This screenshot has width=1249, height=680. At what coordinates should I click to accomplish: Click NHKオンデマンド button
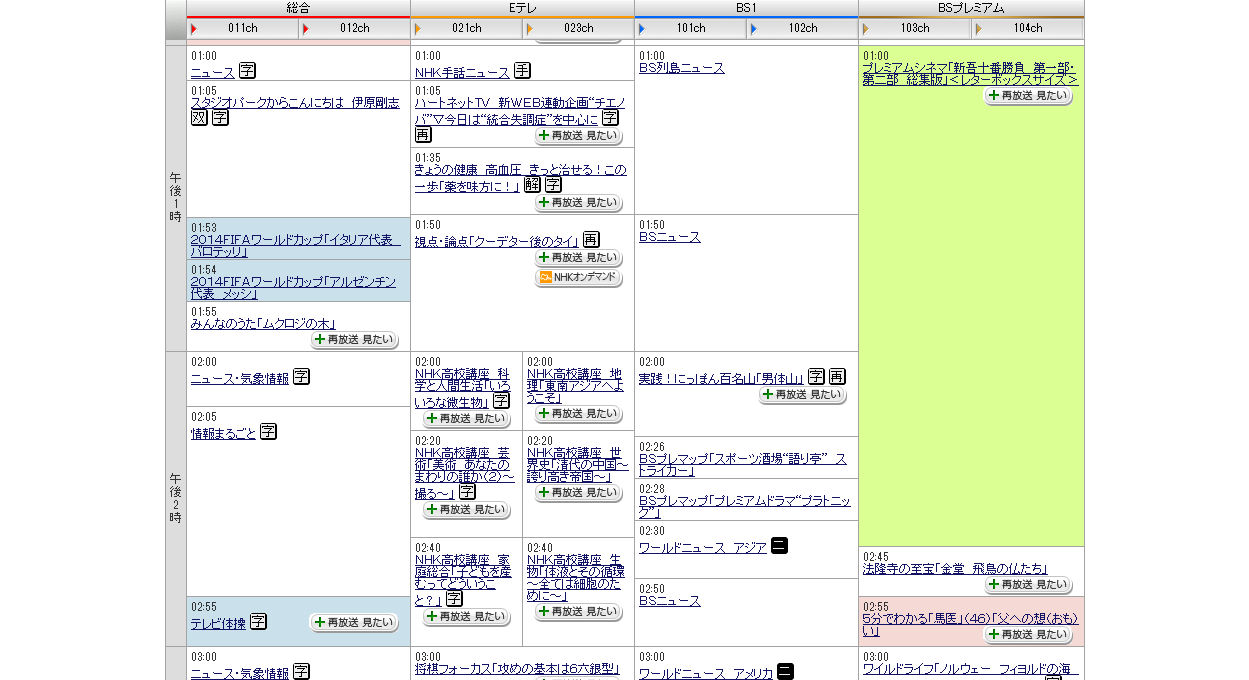[578, 277]
